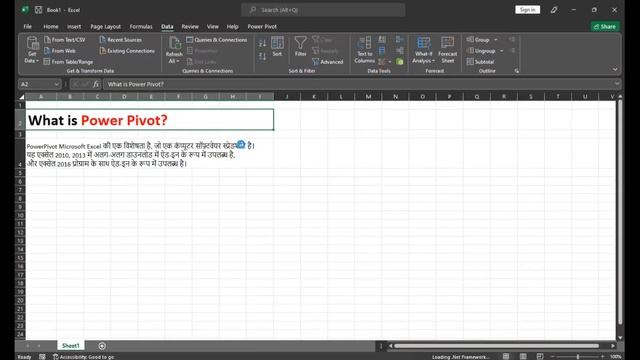Click the Search box in title bar
Image resolution: width=640 pixels, height=360 pixels.
(x=323, y=10)
